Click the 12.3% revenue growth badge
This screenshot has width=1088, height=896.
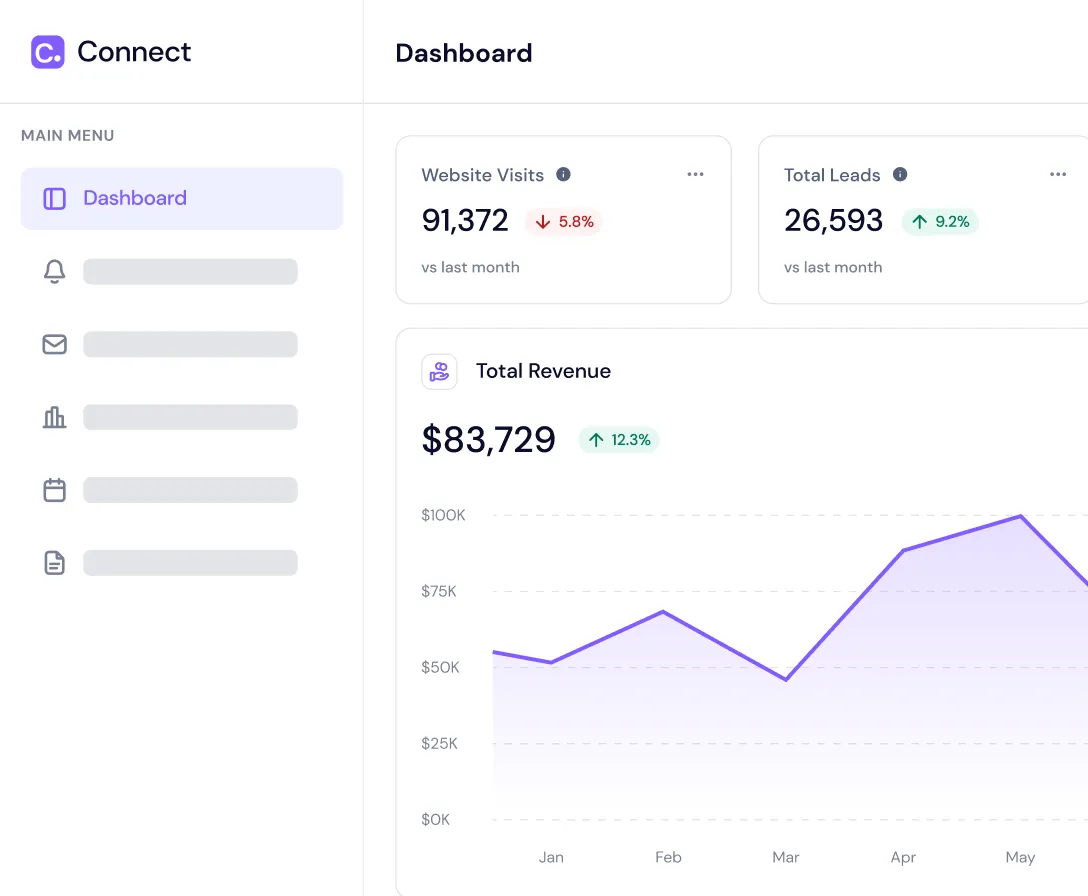[x=619, y=440]
